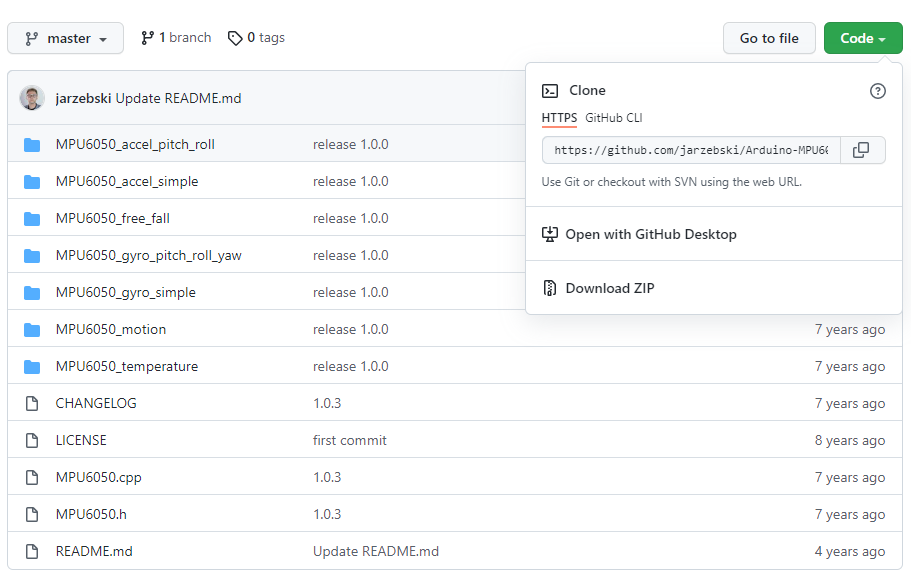
Task: Click the folder icon beside MPU6050_accel_pitch_roll
Action: (x=32, y=145)
